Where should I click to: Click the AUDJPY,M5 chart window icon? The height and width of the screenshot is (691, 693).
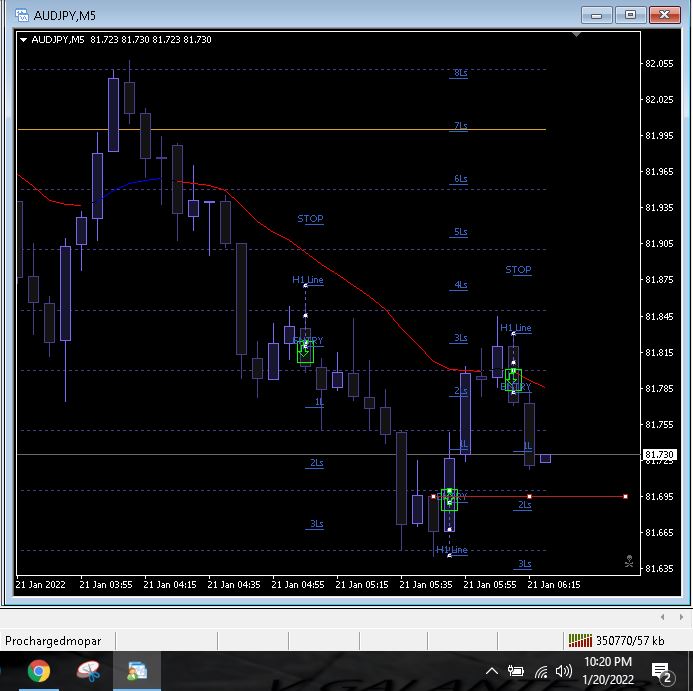coord(22,15)
